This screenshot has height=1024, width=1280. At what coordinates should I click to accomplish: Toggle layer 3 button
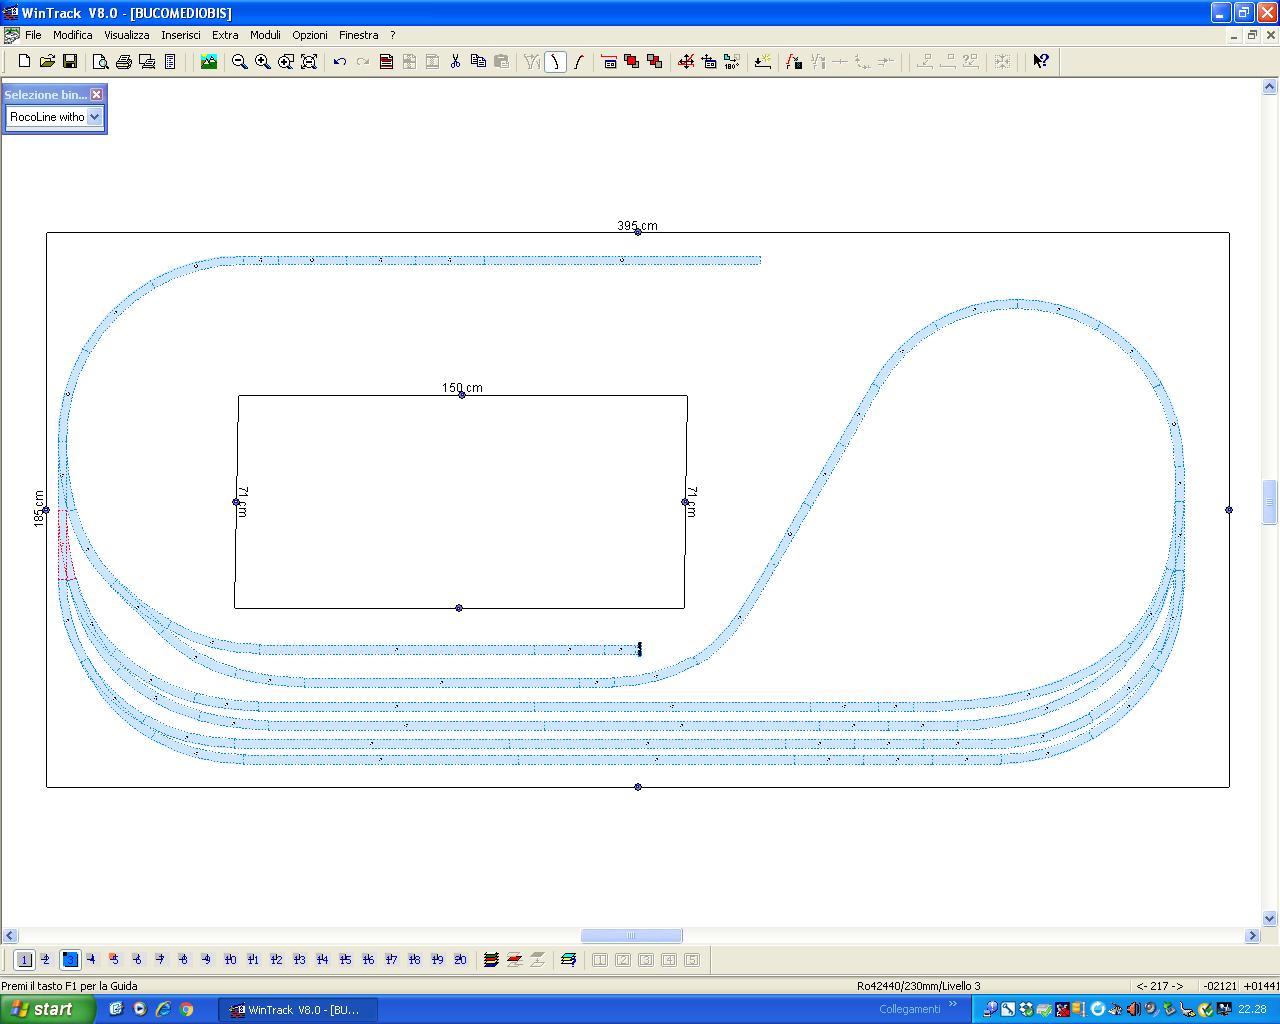[69, 959]
